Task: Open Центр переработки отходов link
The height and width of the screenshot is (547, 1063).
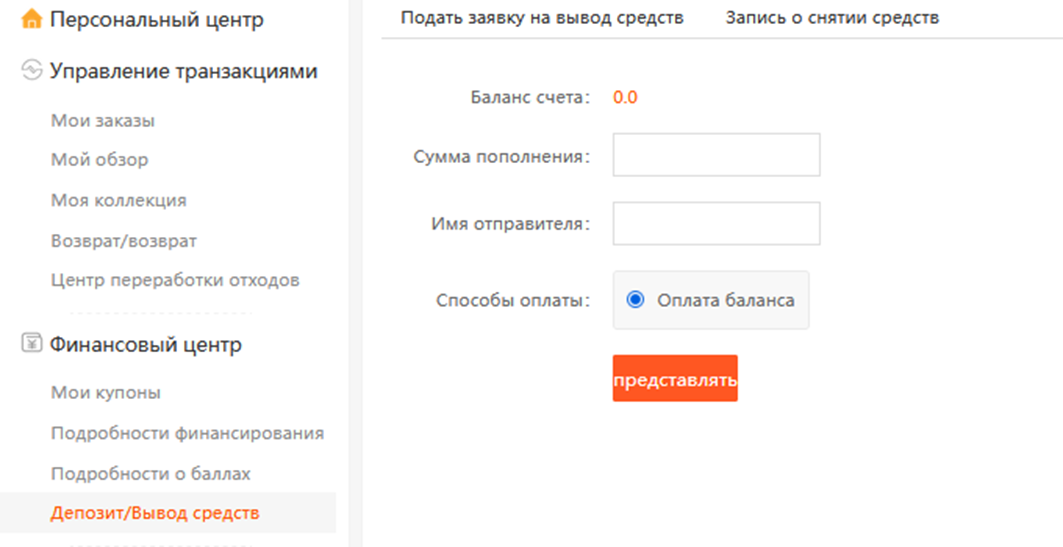Action: (175, 280)
